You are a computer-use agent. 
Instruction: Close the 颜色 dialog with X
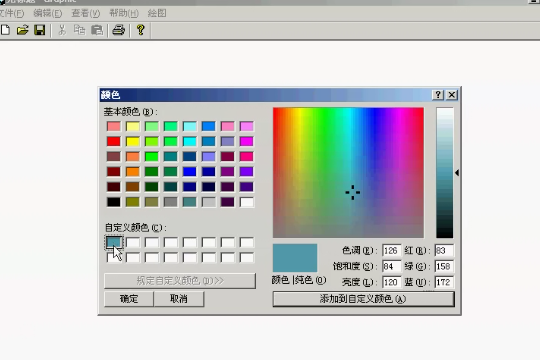(x=451, y=95)
